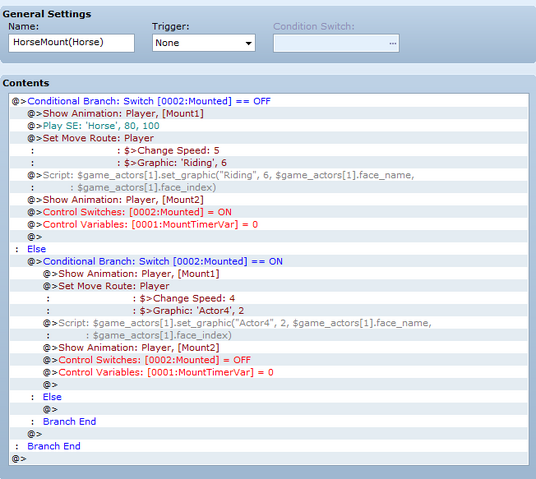Select the Script set_graphic("Actor4") command line

(268, 323)
